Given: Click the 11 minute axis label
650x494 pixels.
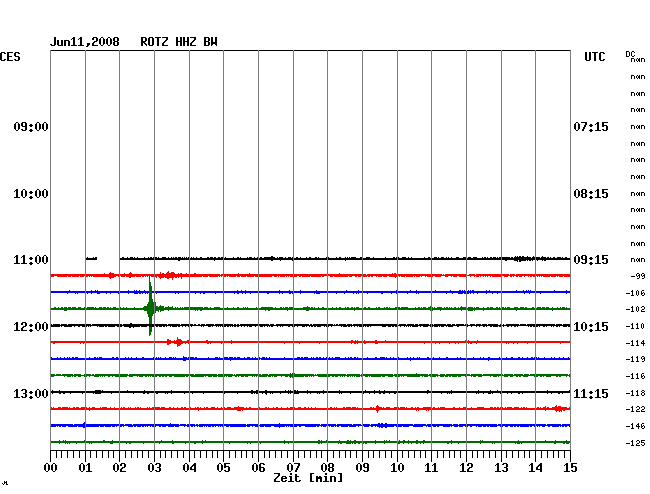Looking at the screenshot, I should (x=432, y=468).
